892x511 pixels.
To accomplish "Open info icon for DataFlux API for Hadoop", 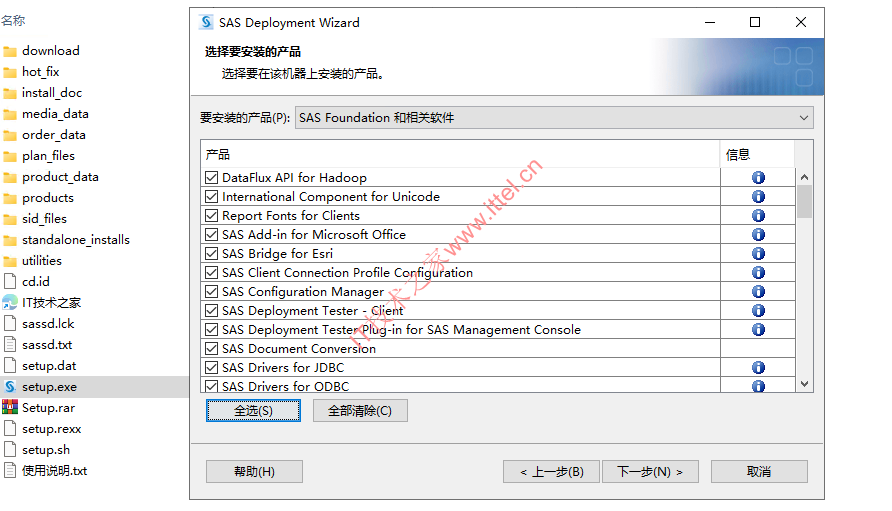I will pos(758,178).
